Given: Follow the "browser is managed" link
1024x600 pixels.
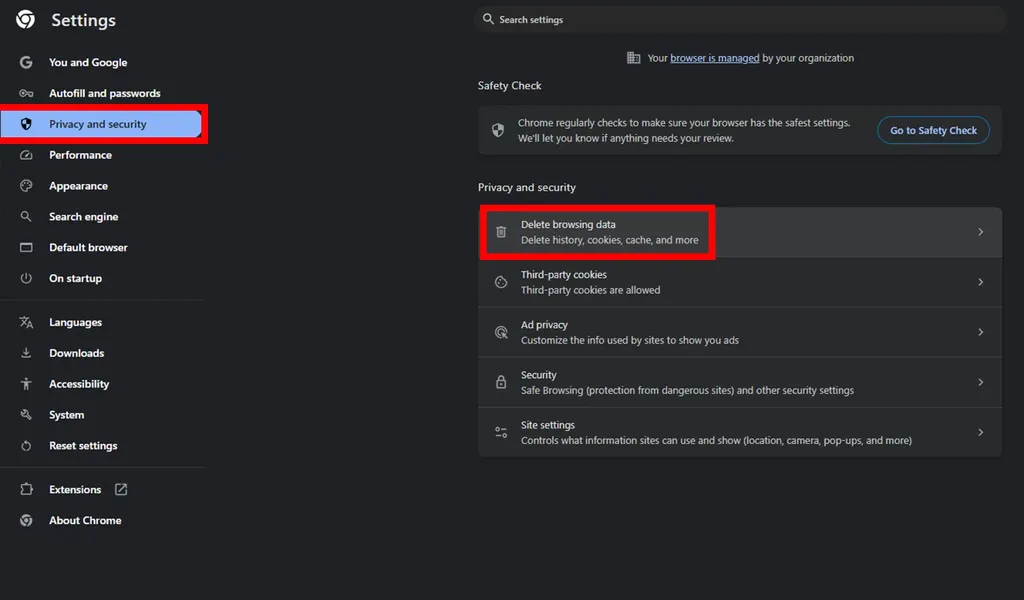Looking at the screenshot, I should (x=714, y=58).
